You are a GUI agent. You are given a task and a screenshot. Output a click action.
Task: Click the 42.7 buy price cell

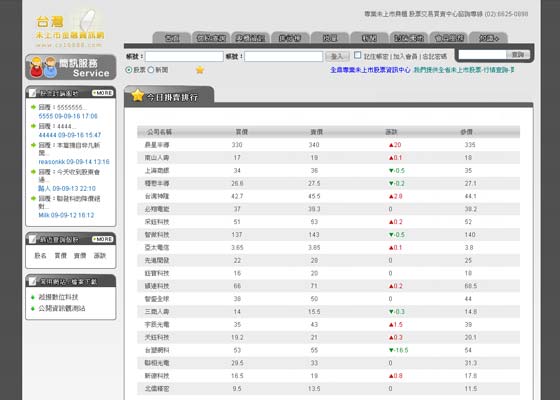pos(237,196)
